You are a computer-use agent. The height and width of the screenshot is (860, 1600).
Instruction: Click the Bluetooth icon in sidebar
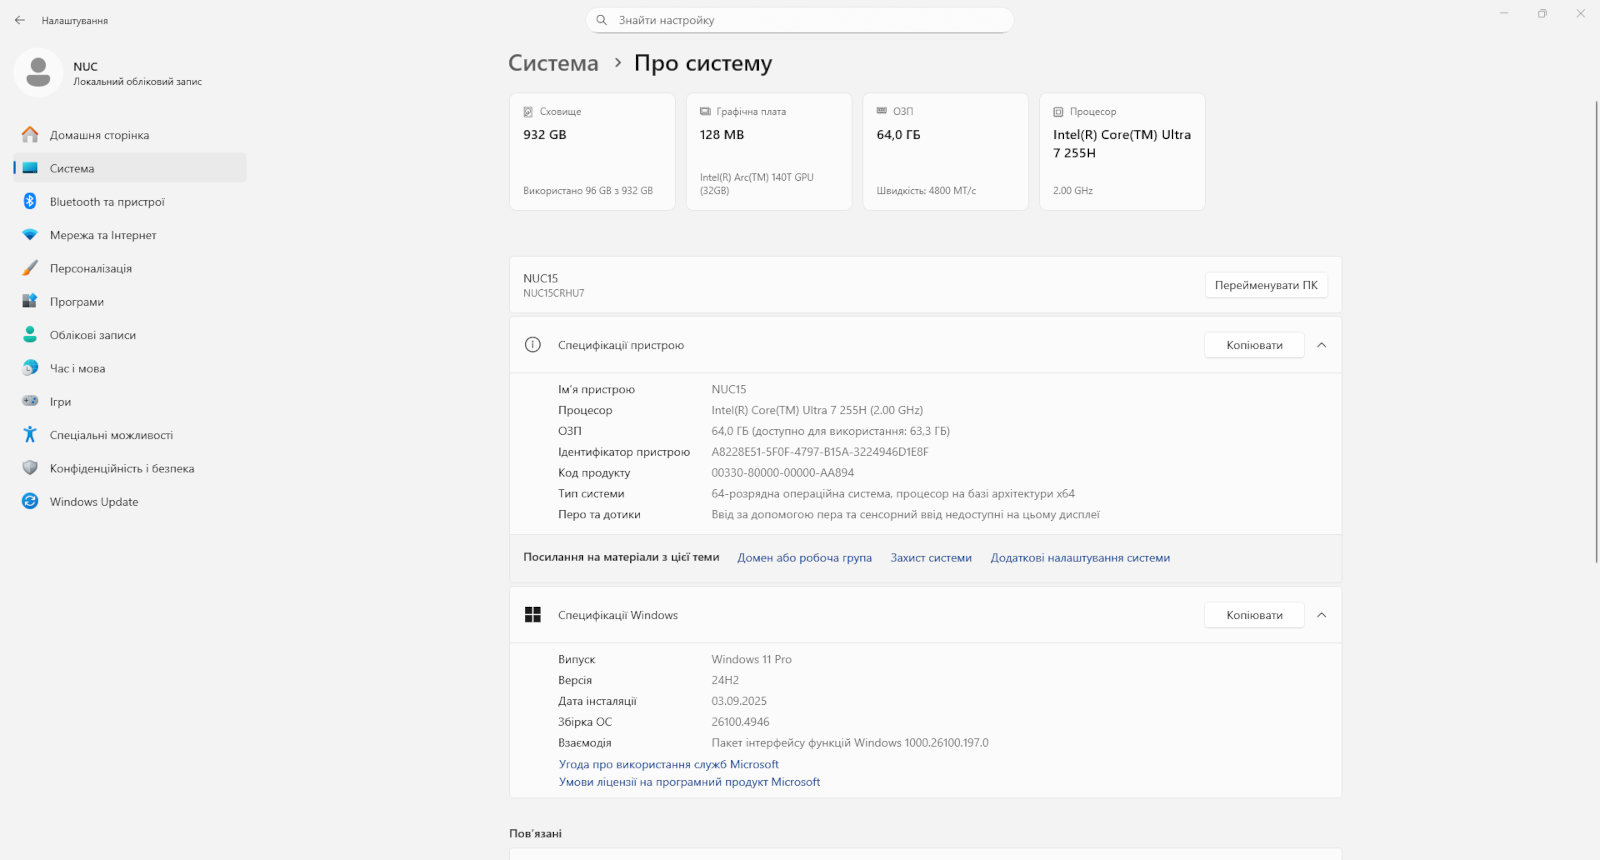click(x=30, y=201)
